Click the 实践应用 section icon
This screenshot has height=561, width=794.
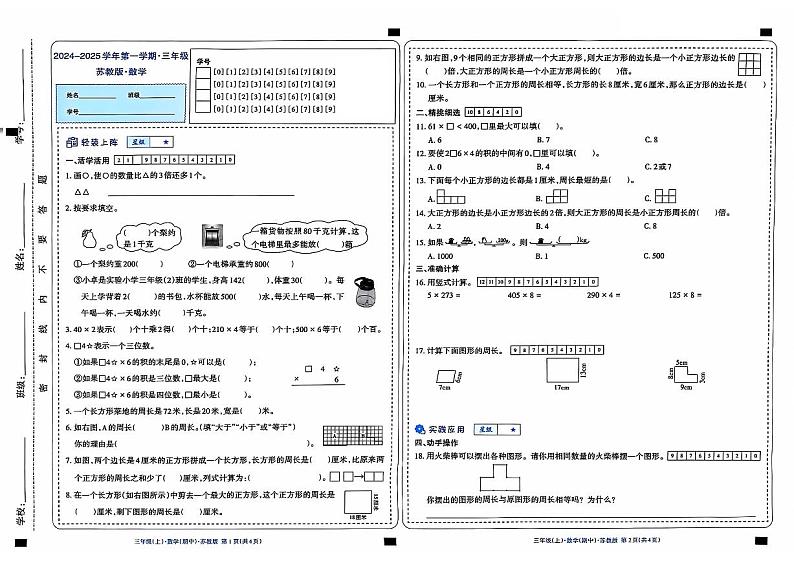point(420,429)
